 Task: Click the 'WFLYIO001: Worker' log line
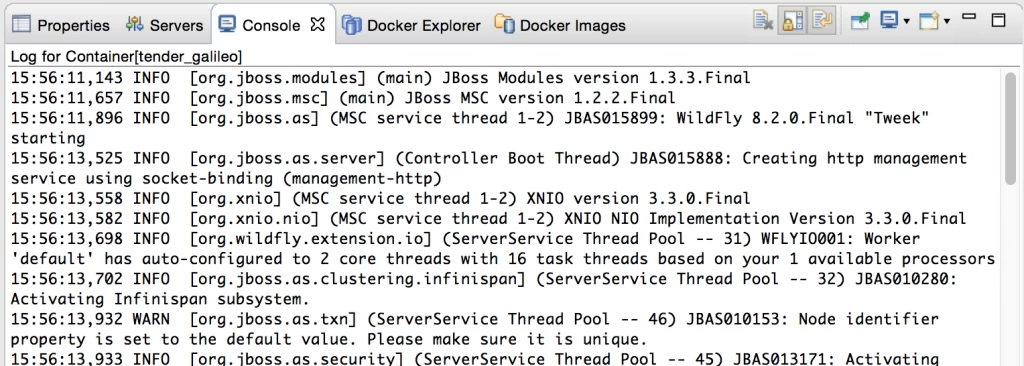(466, 239)
